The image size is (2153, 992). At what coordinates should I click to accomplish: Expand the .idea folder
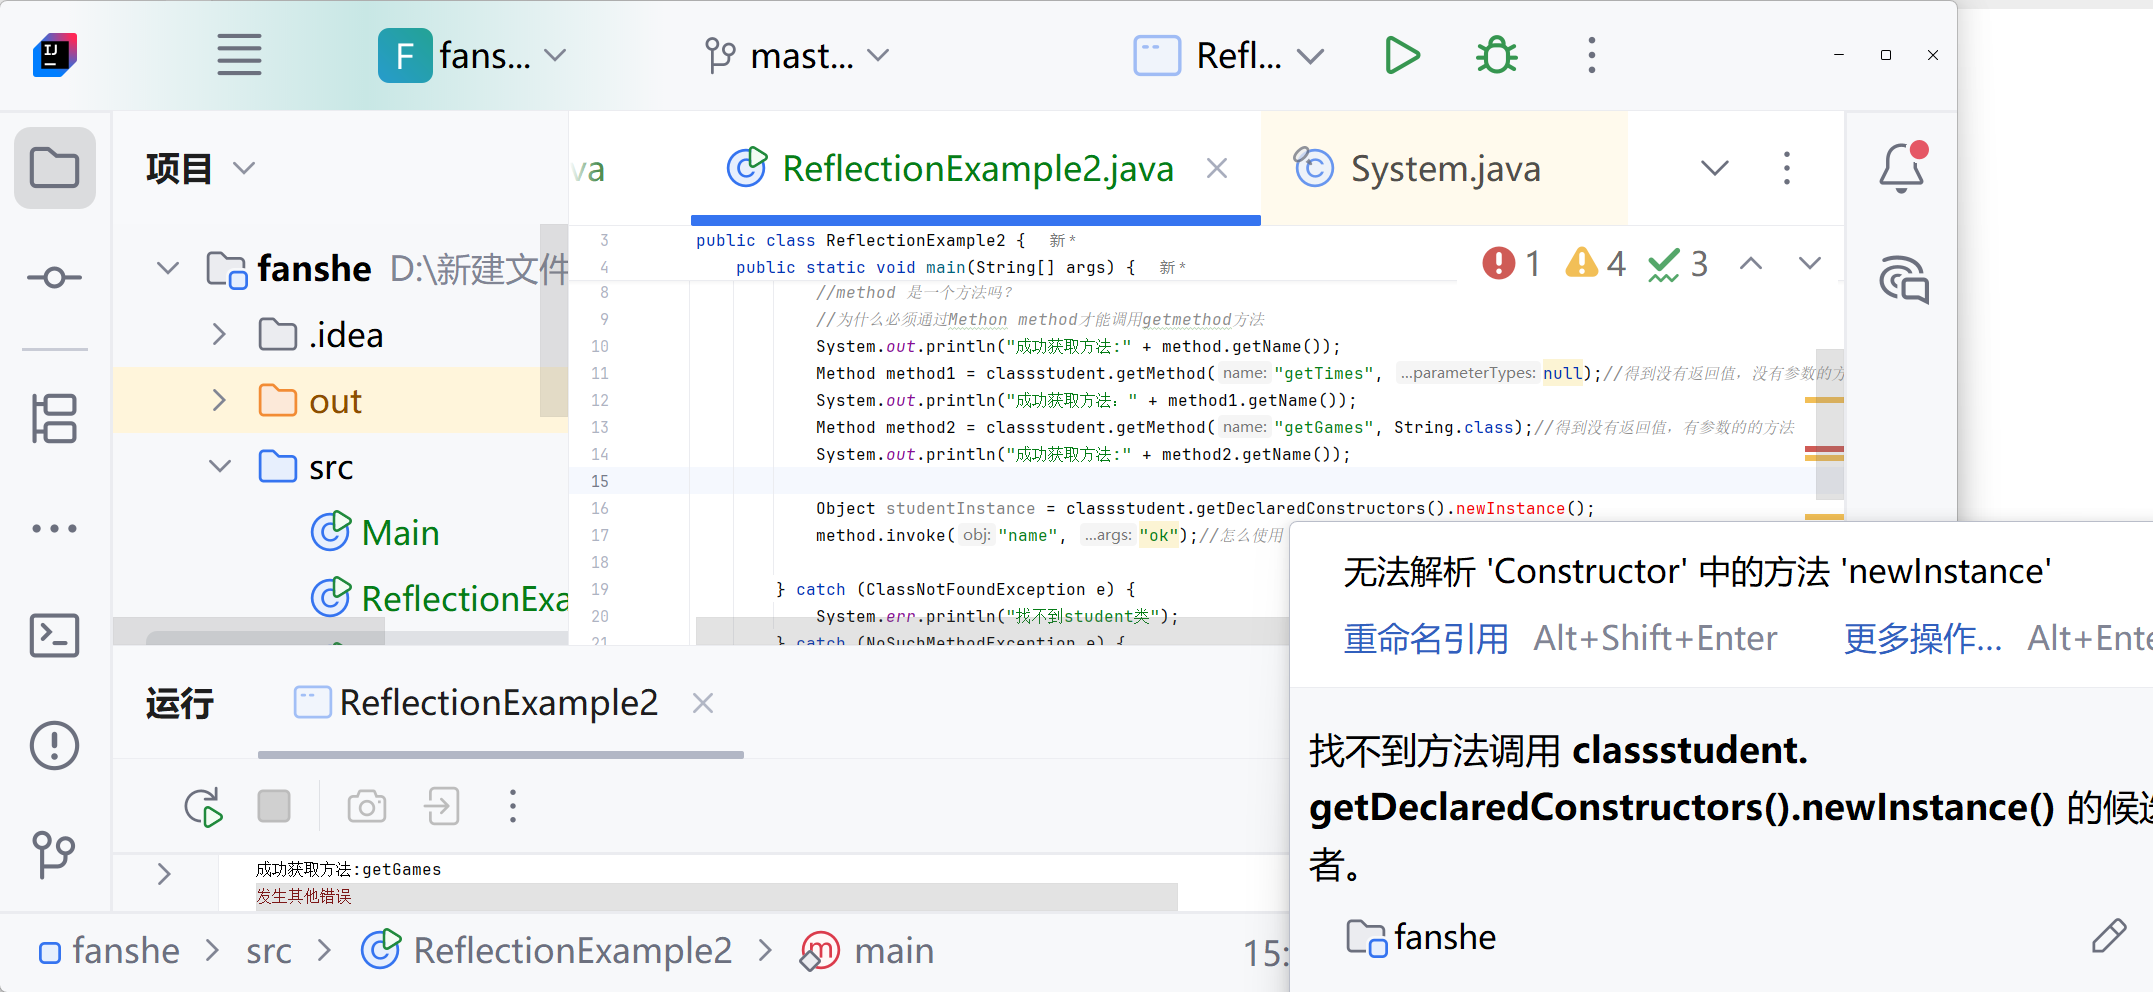coord(219,334)
